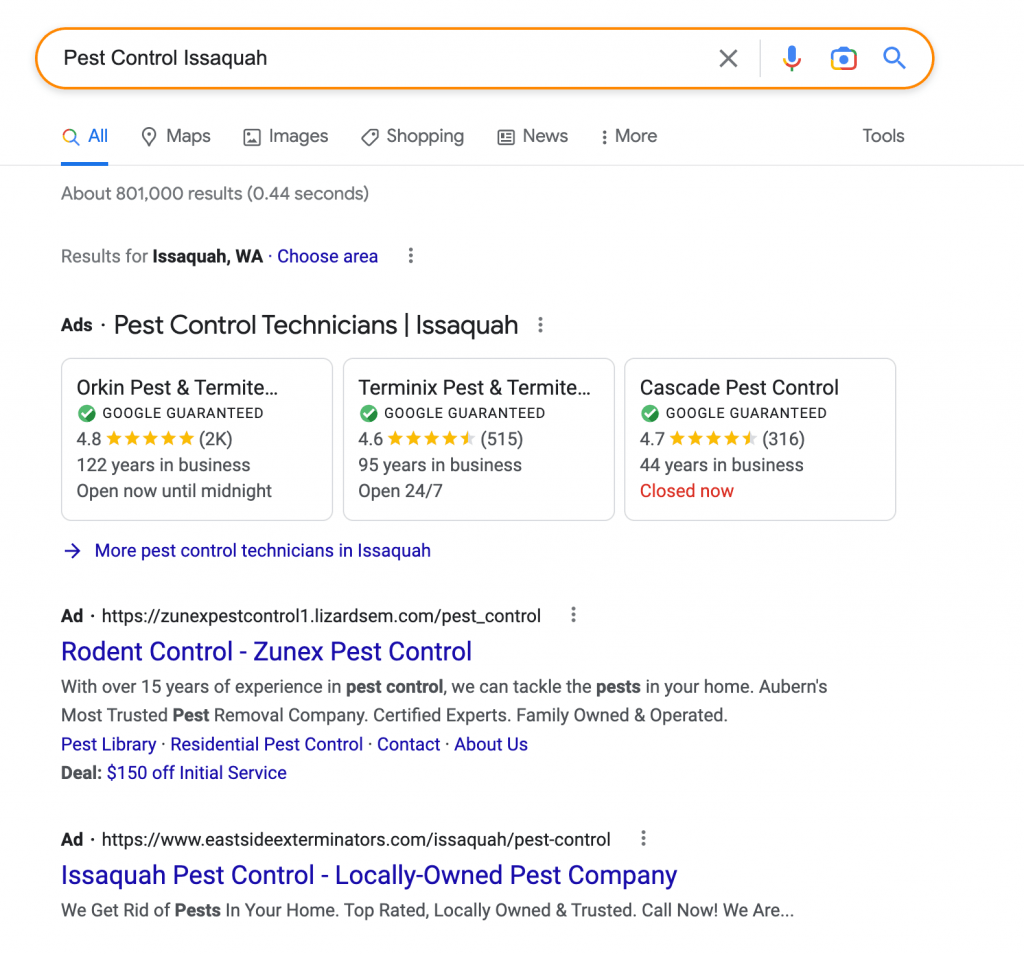The height and width of the screenshot is (954, 1024).
Task: Click the blue magnifier search icon
Action: [x=894, y=58]
